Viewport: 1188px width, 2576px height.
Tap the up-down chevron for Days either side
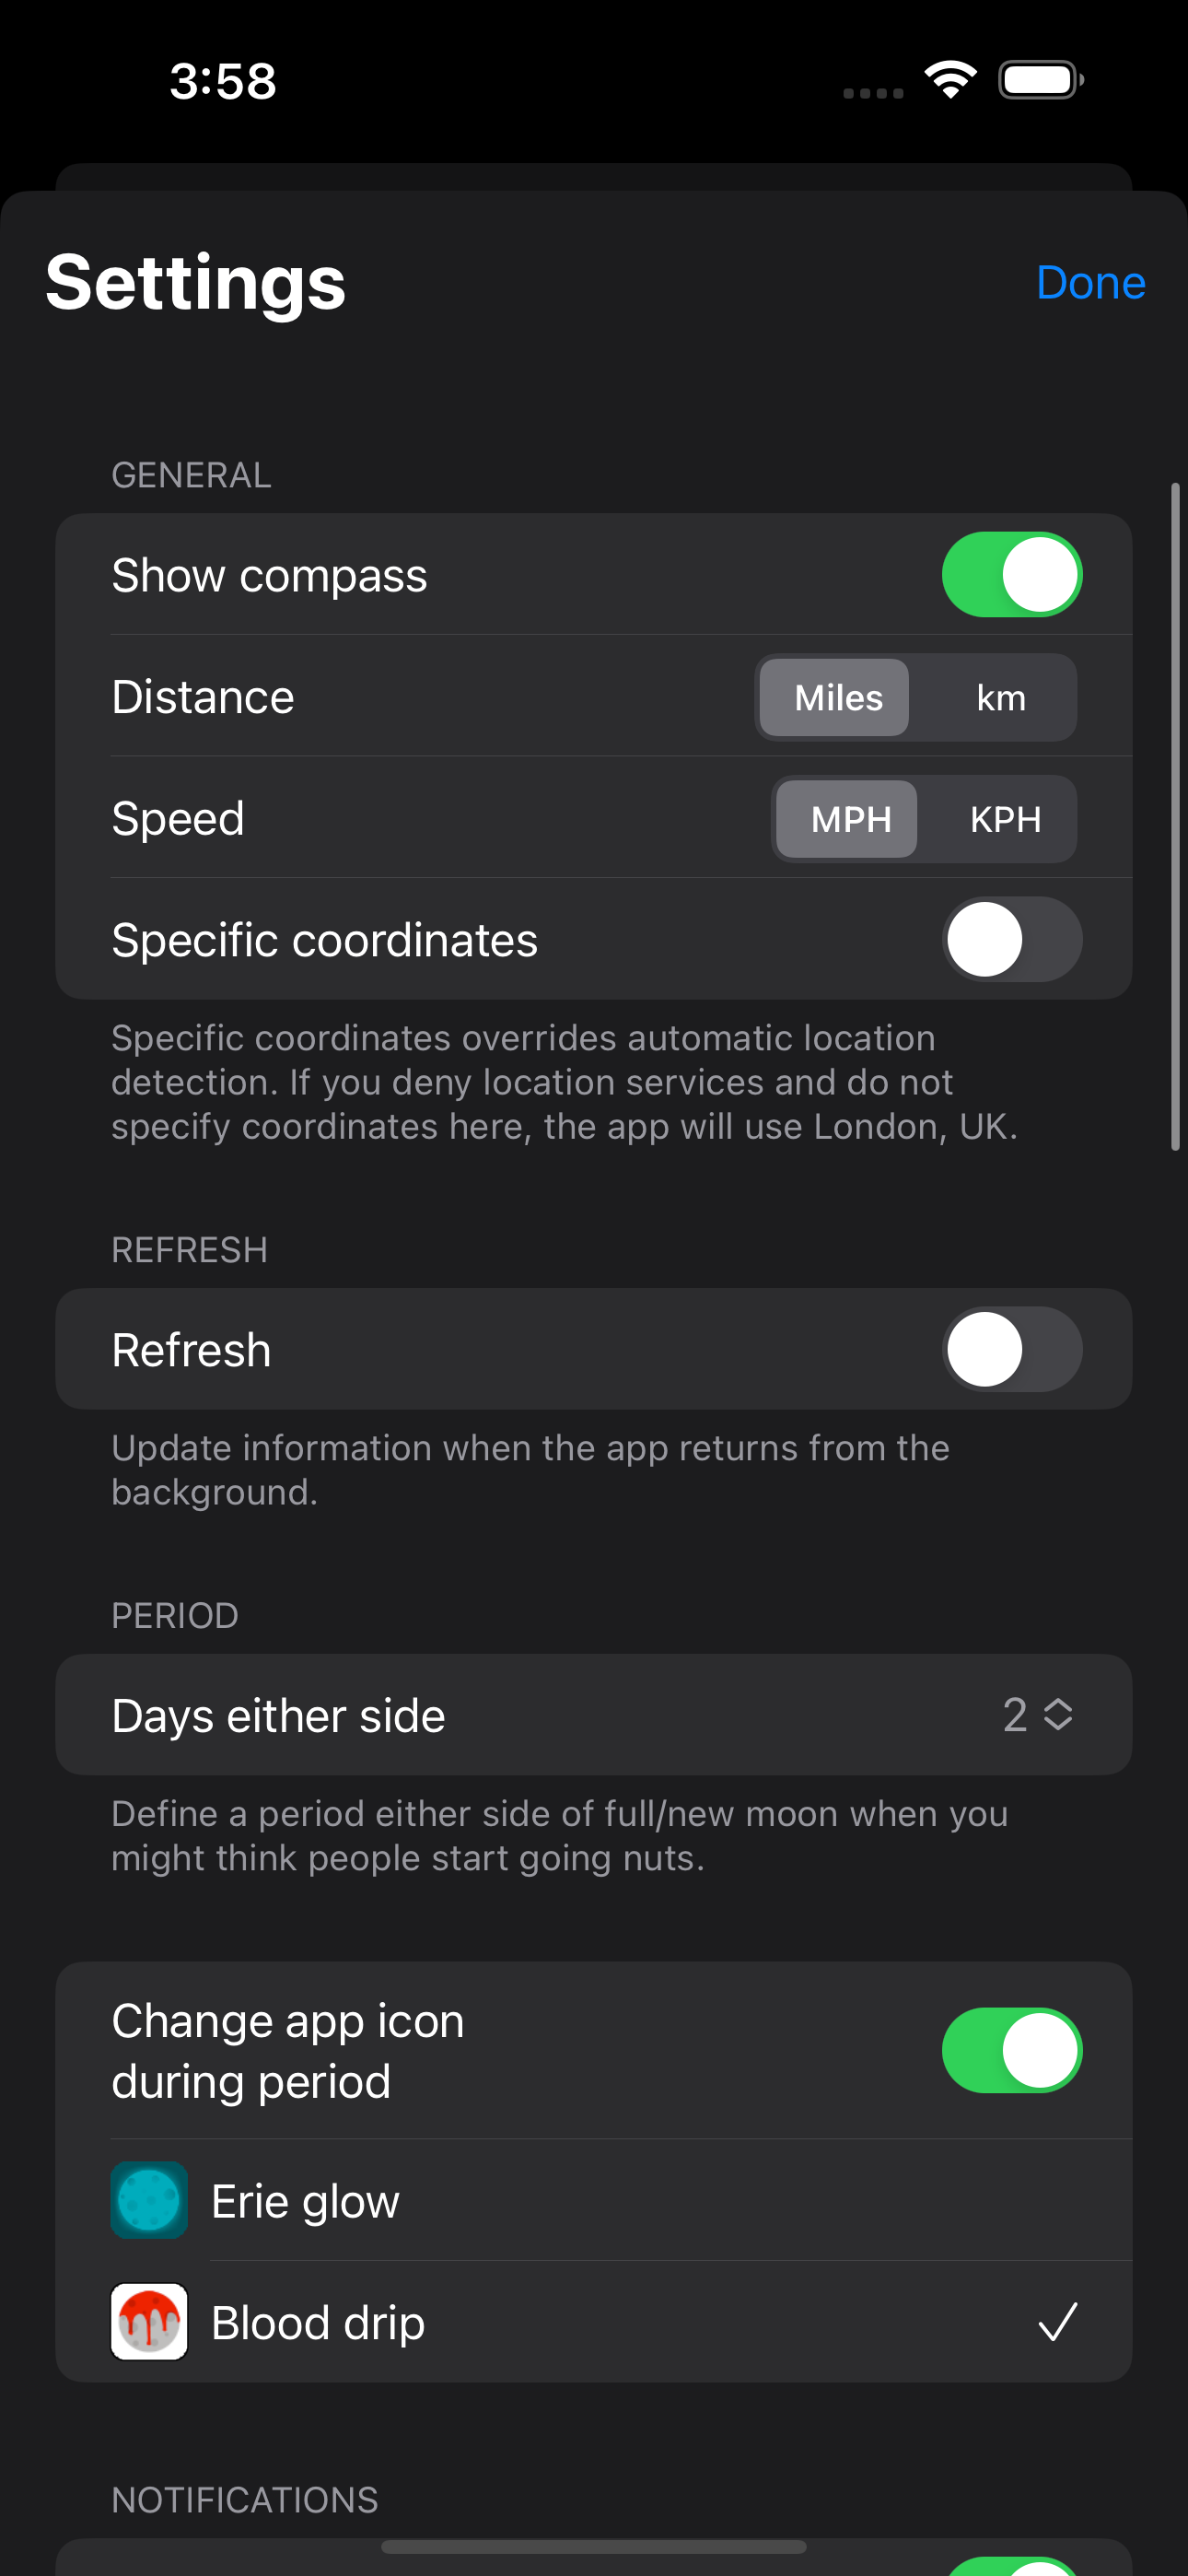pos(1058,1714)
